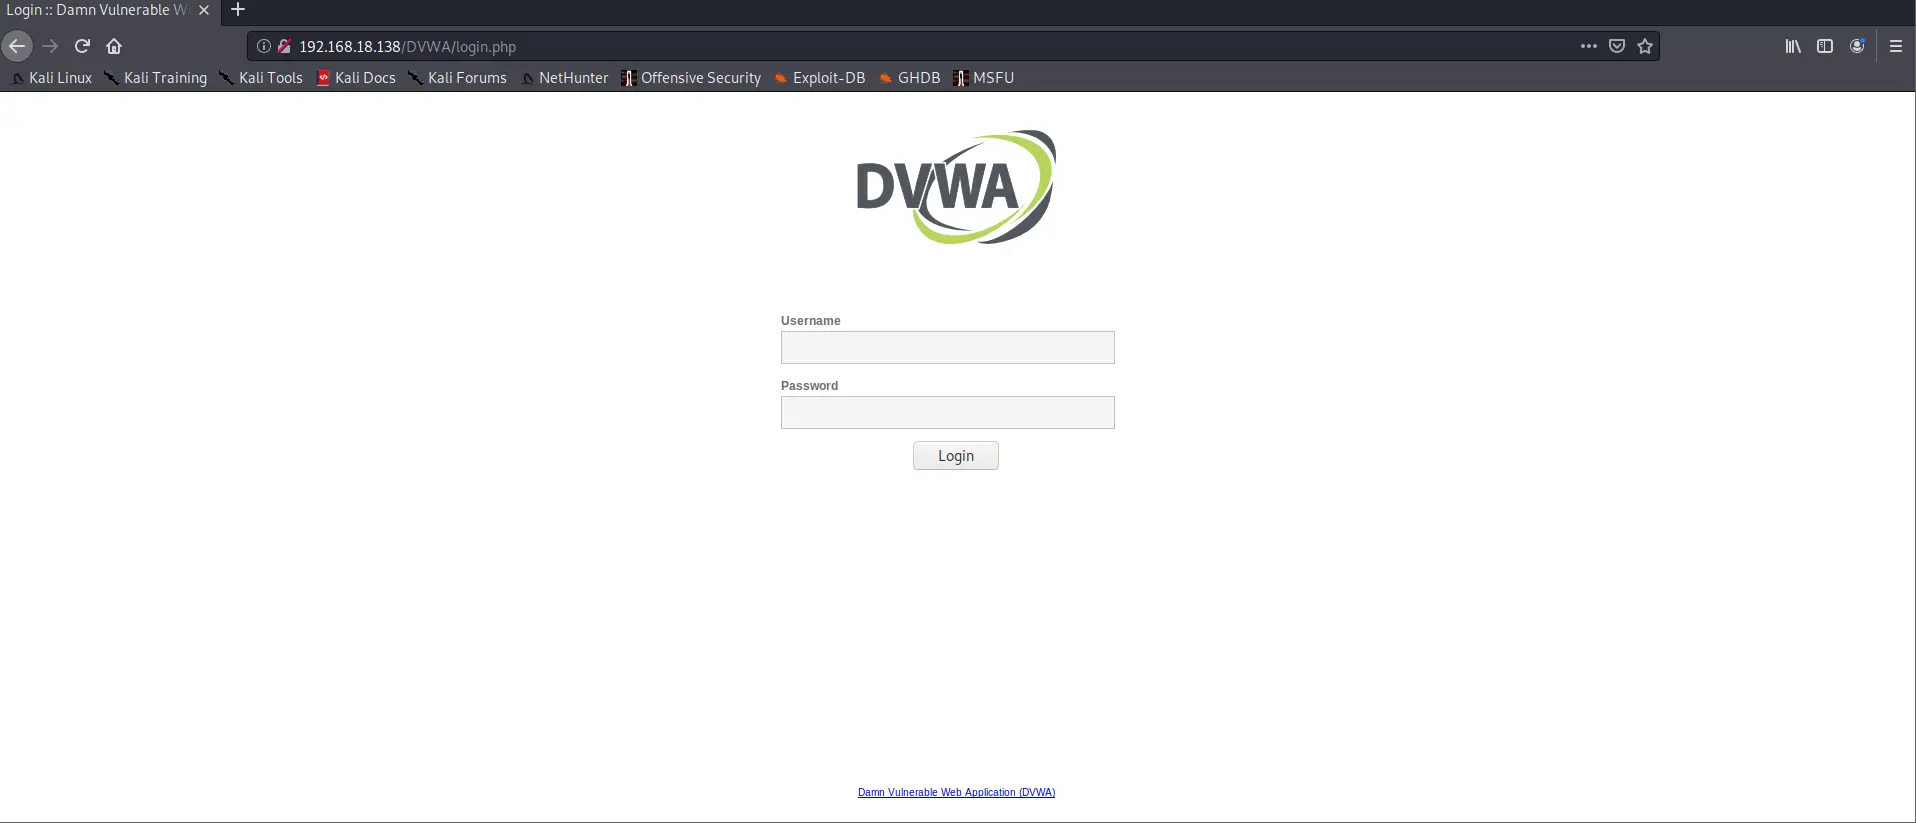Go back using the browser back arrow

pyautogui.click(x=17, y=46)
